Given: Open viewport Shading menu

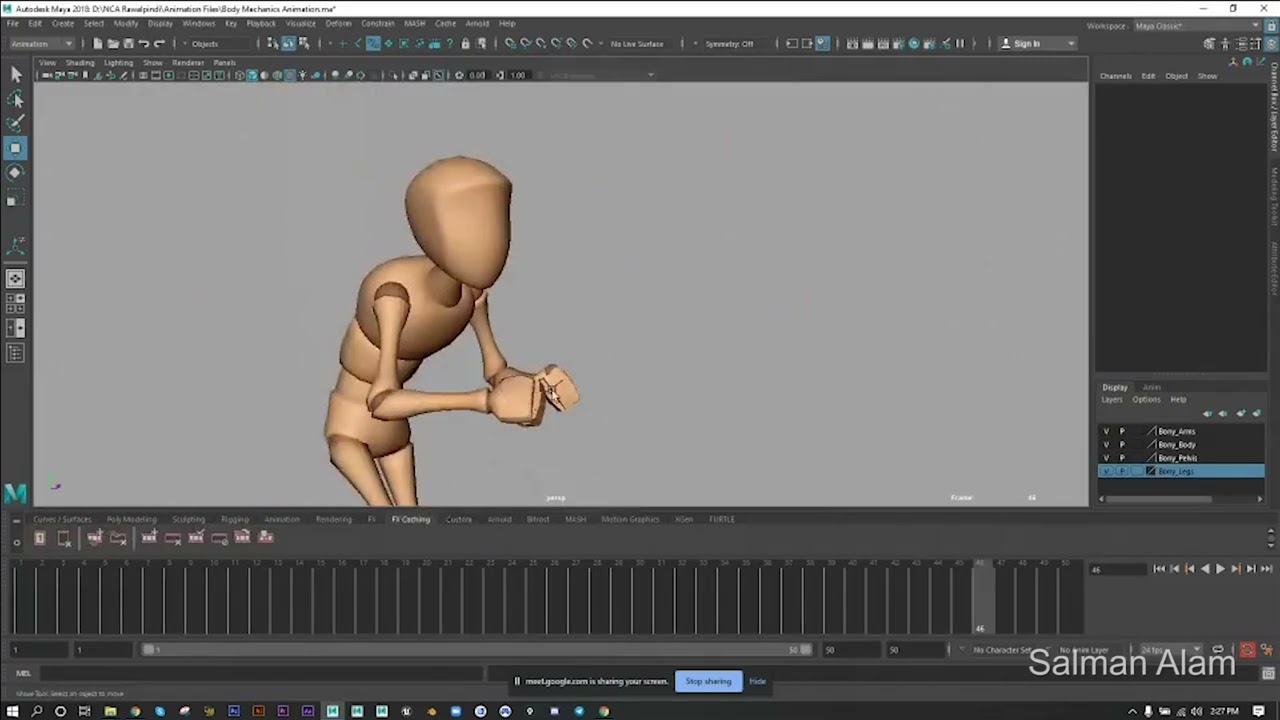Looking at the screenshot, I should (80, 62).
